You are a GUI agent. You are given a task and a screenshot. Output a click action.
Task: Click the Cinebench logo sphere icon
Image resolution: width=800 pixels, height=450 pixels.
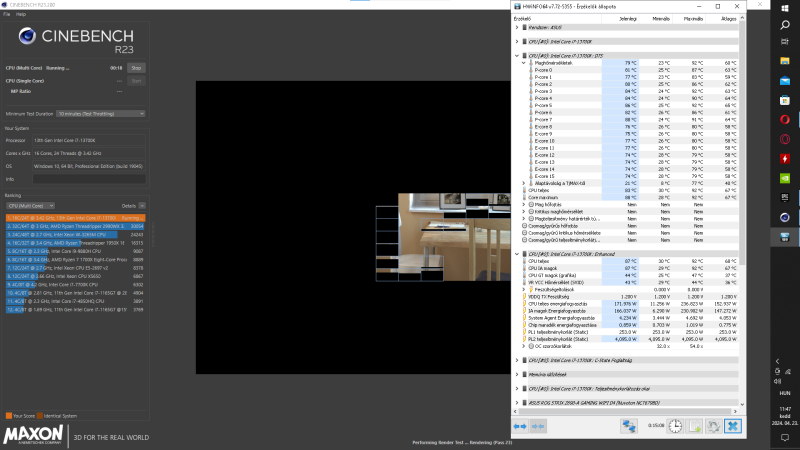[27, 36]
